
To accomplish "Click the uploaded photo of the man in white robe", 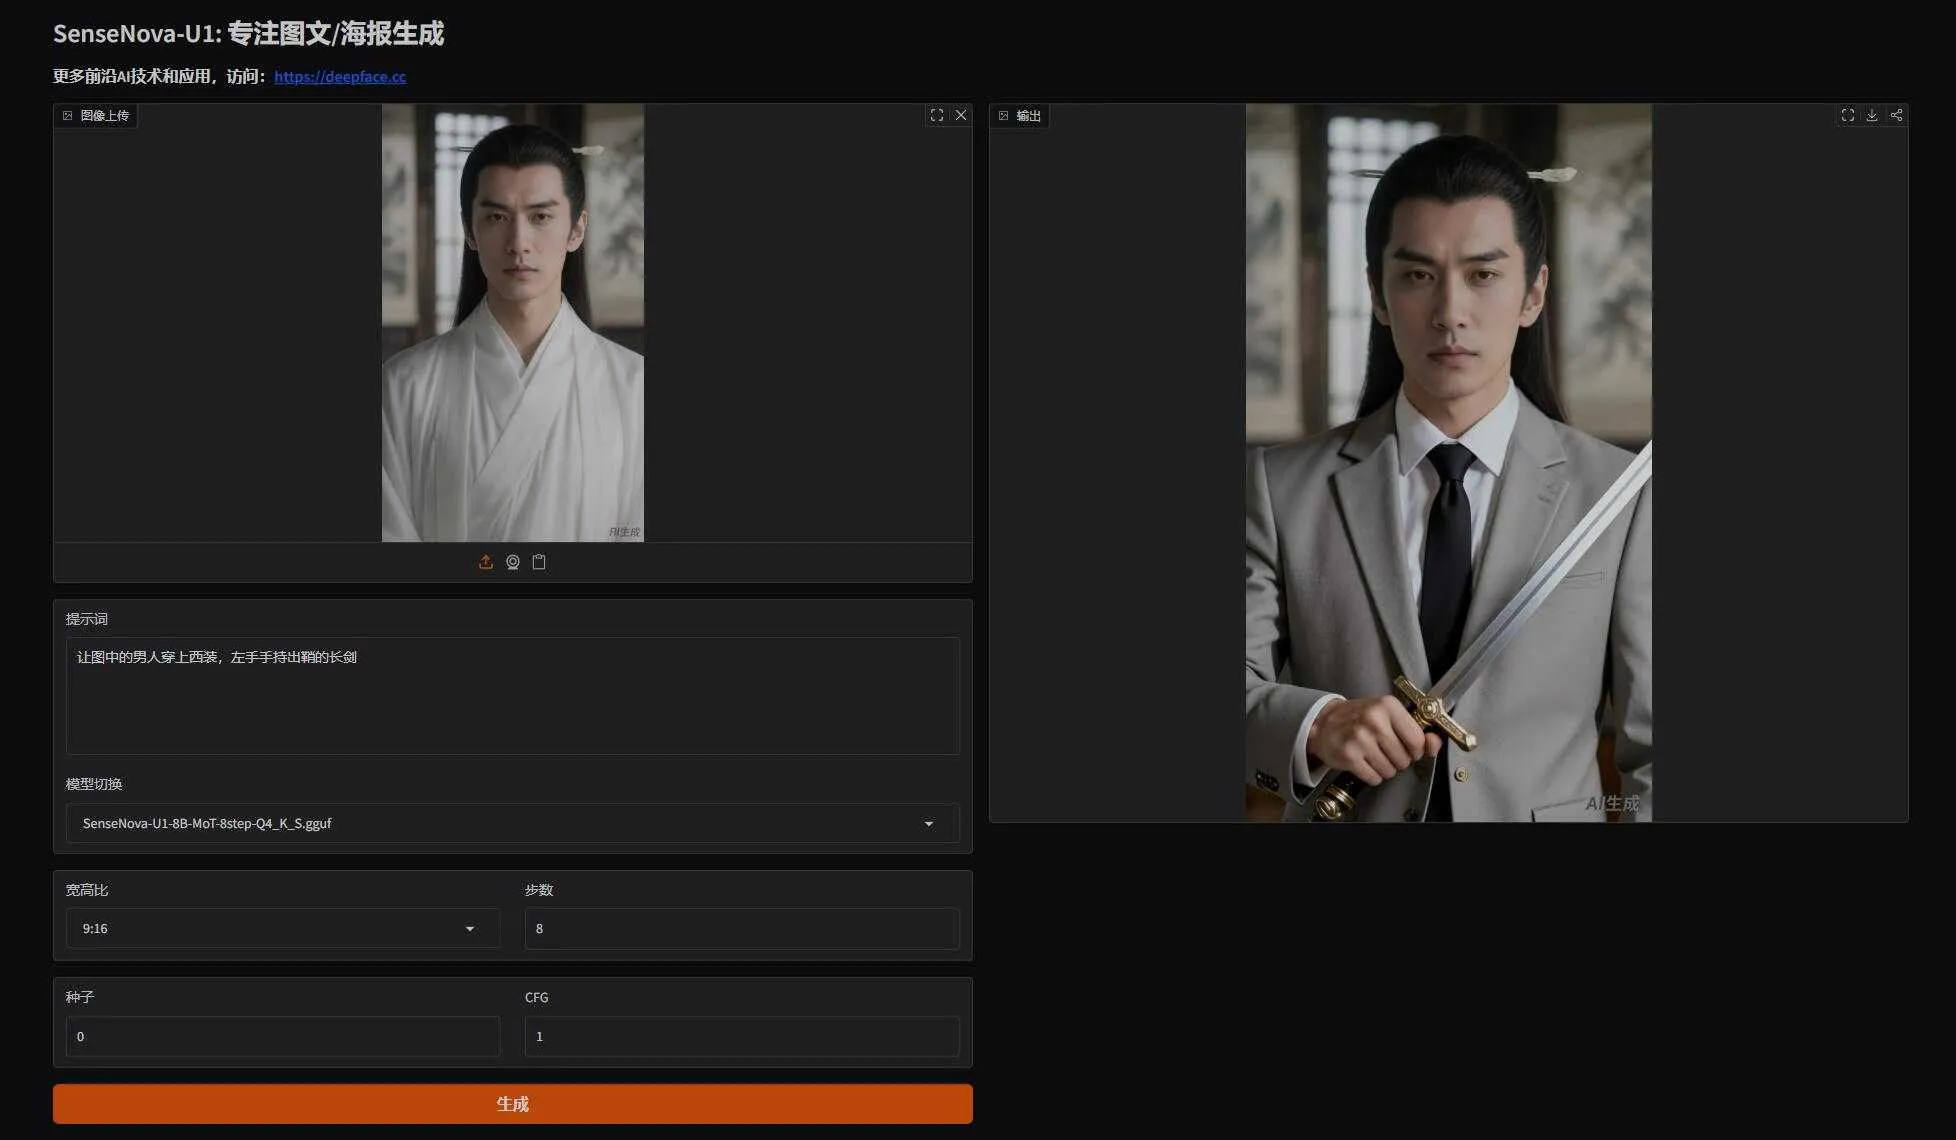I will click(x=513, y=323).
